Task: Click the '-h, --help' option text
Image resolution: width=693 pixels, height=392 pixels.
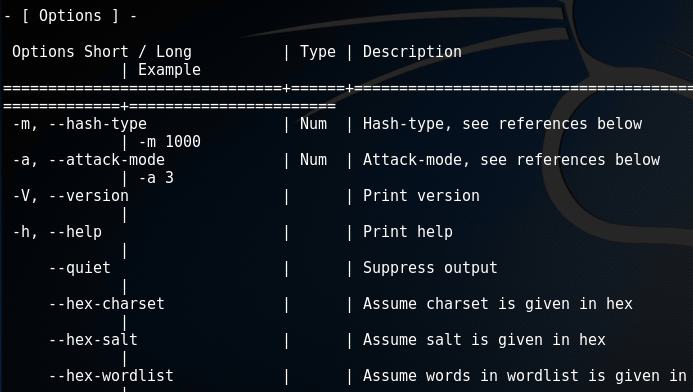Action: (x=57, y=232)
